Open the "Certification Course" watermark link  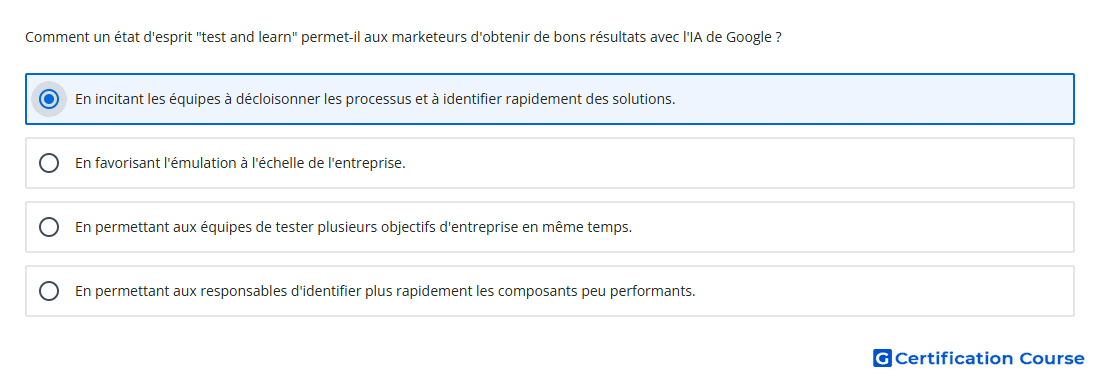(x=979, y=358)
